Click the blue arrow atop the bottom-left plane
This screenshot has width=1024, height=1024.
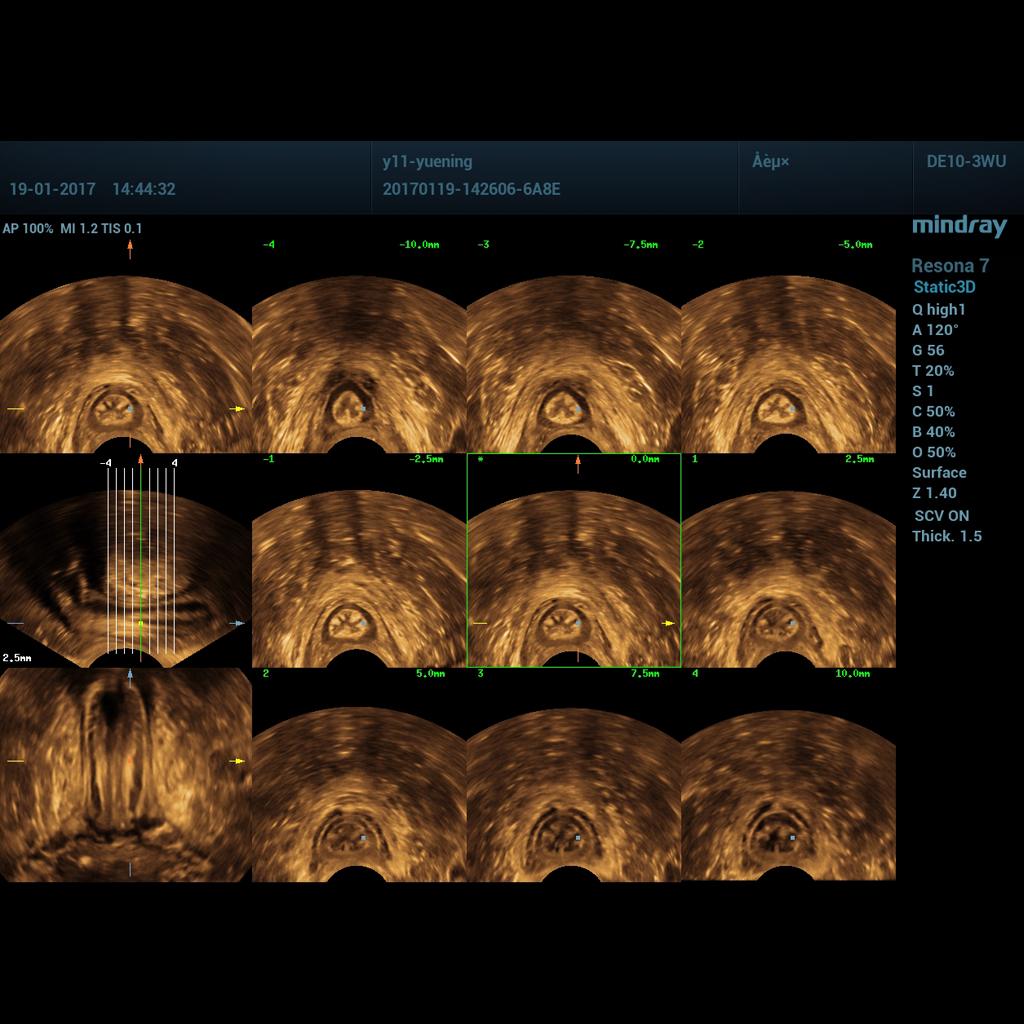[129, 677]
